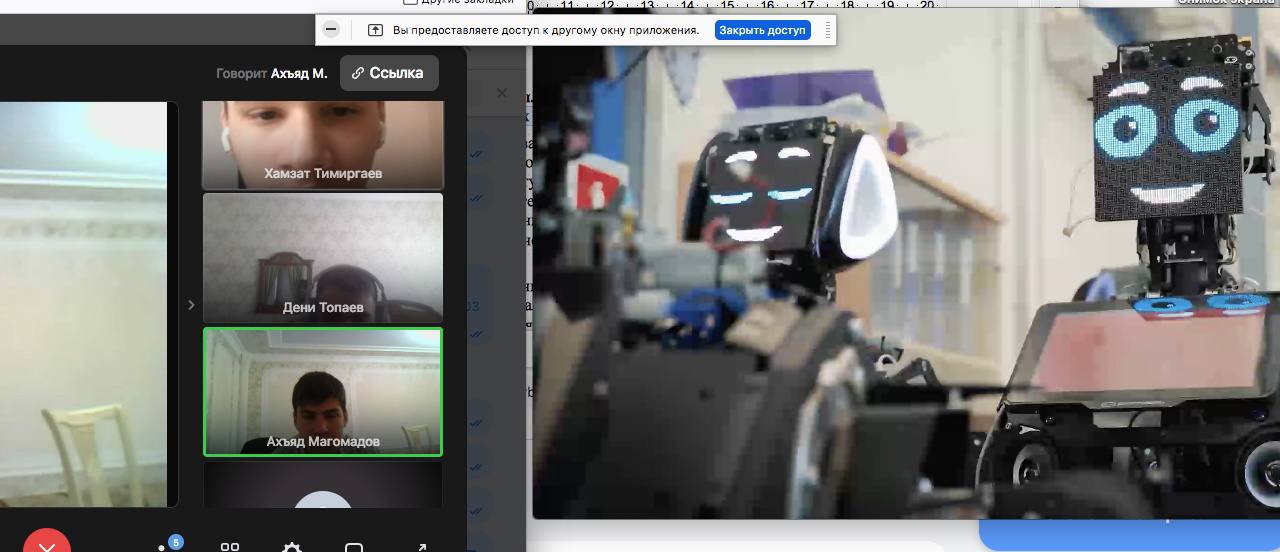Click the main speaker video area
The height and width of the screenshot is (552, 1280).
(85, 300)
